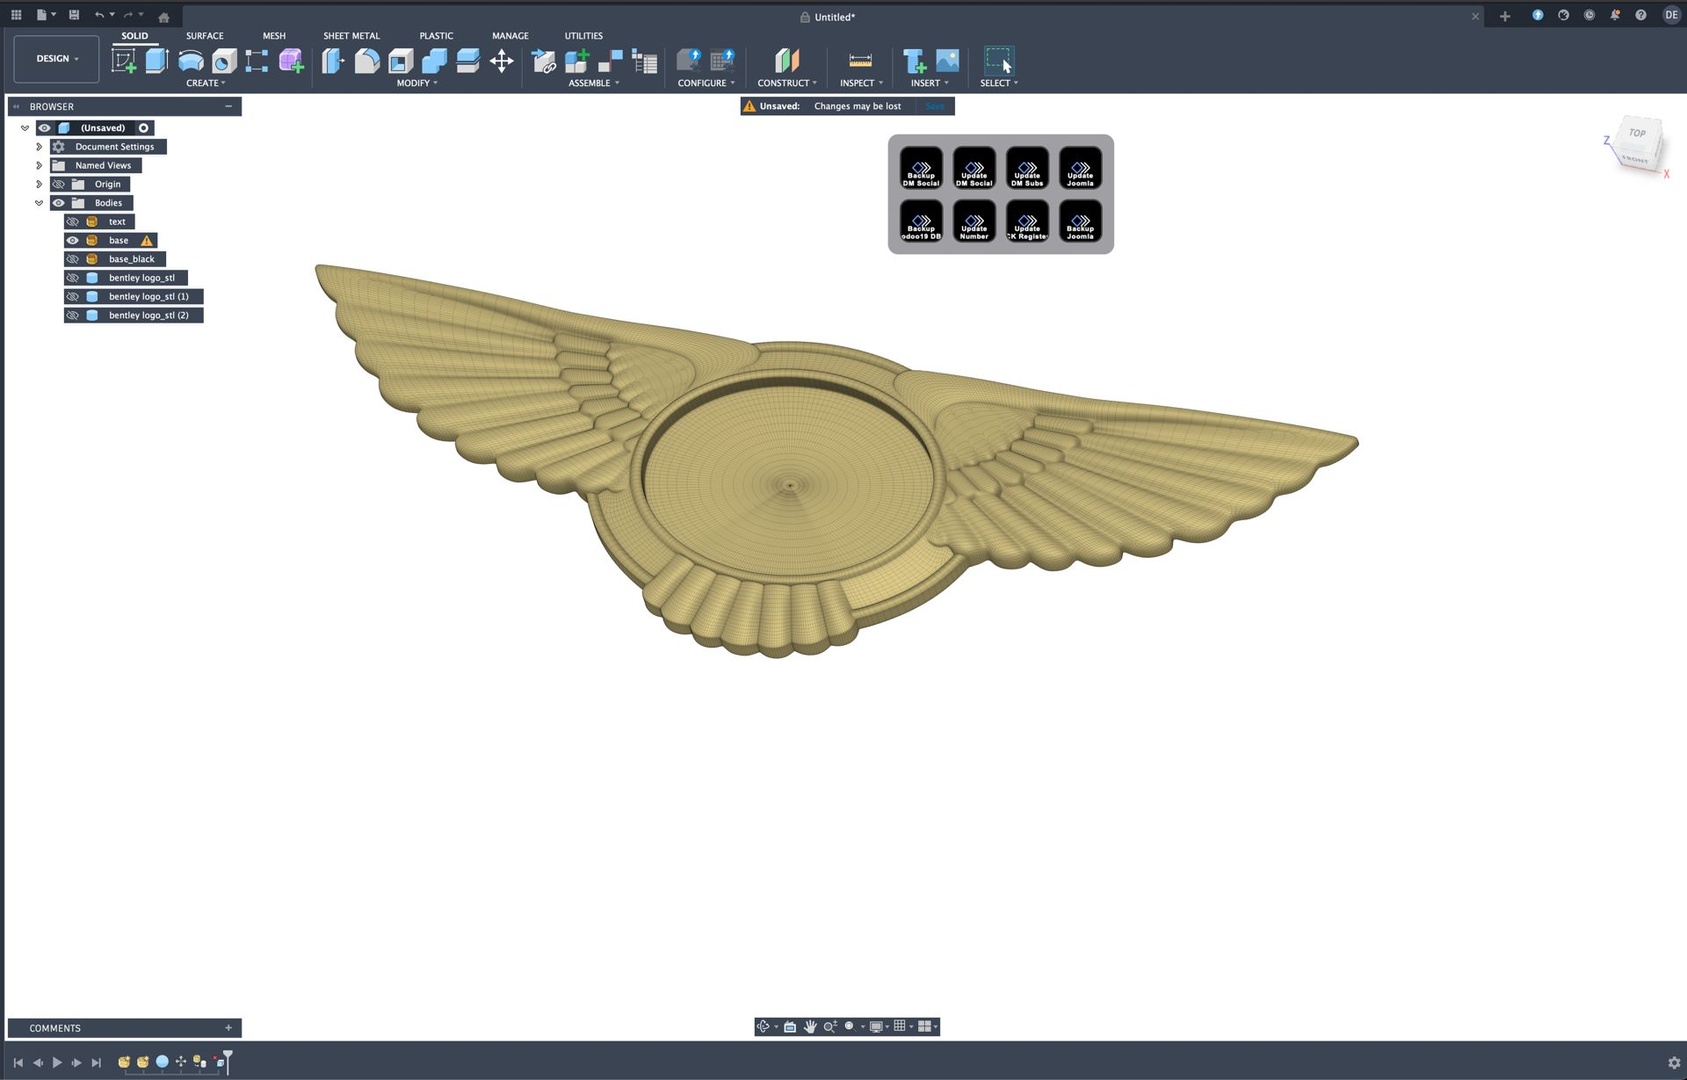
Task: Click the Save link in the unsaved warning
Action: (x=935, y=106)
